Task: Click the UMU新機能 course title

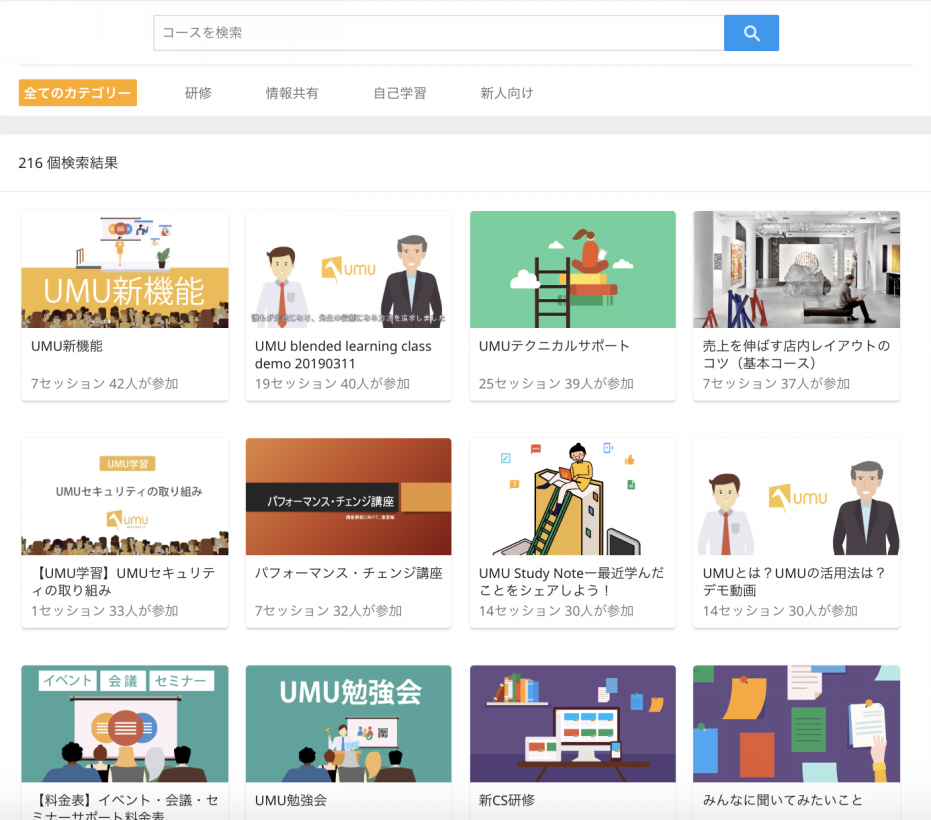Action: [66, 346]
